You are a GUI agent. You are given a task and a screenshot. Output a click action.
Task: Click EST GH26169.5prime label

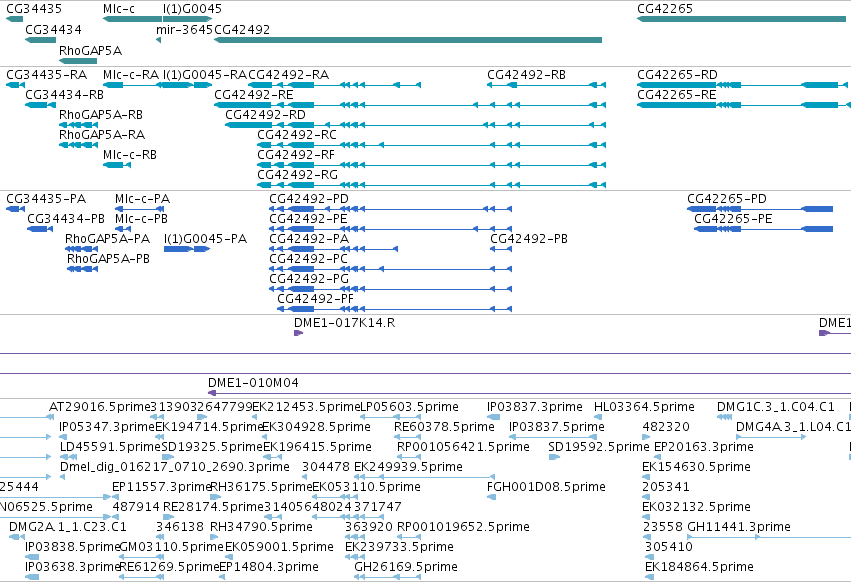click(405, 567)
